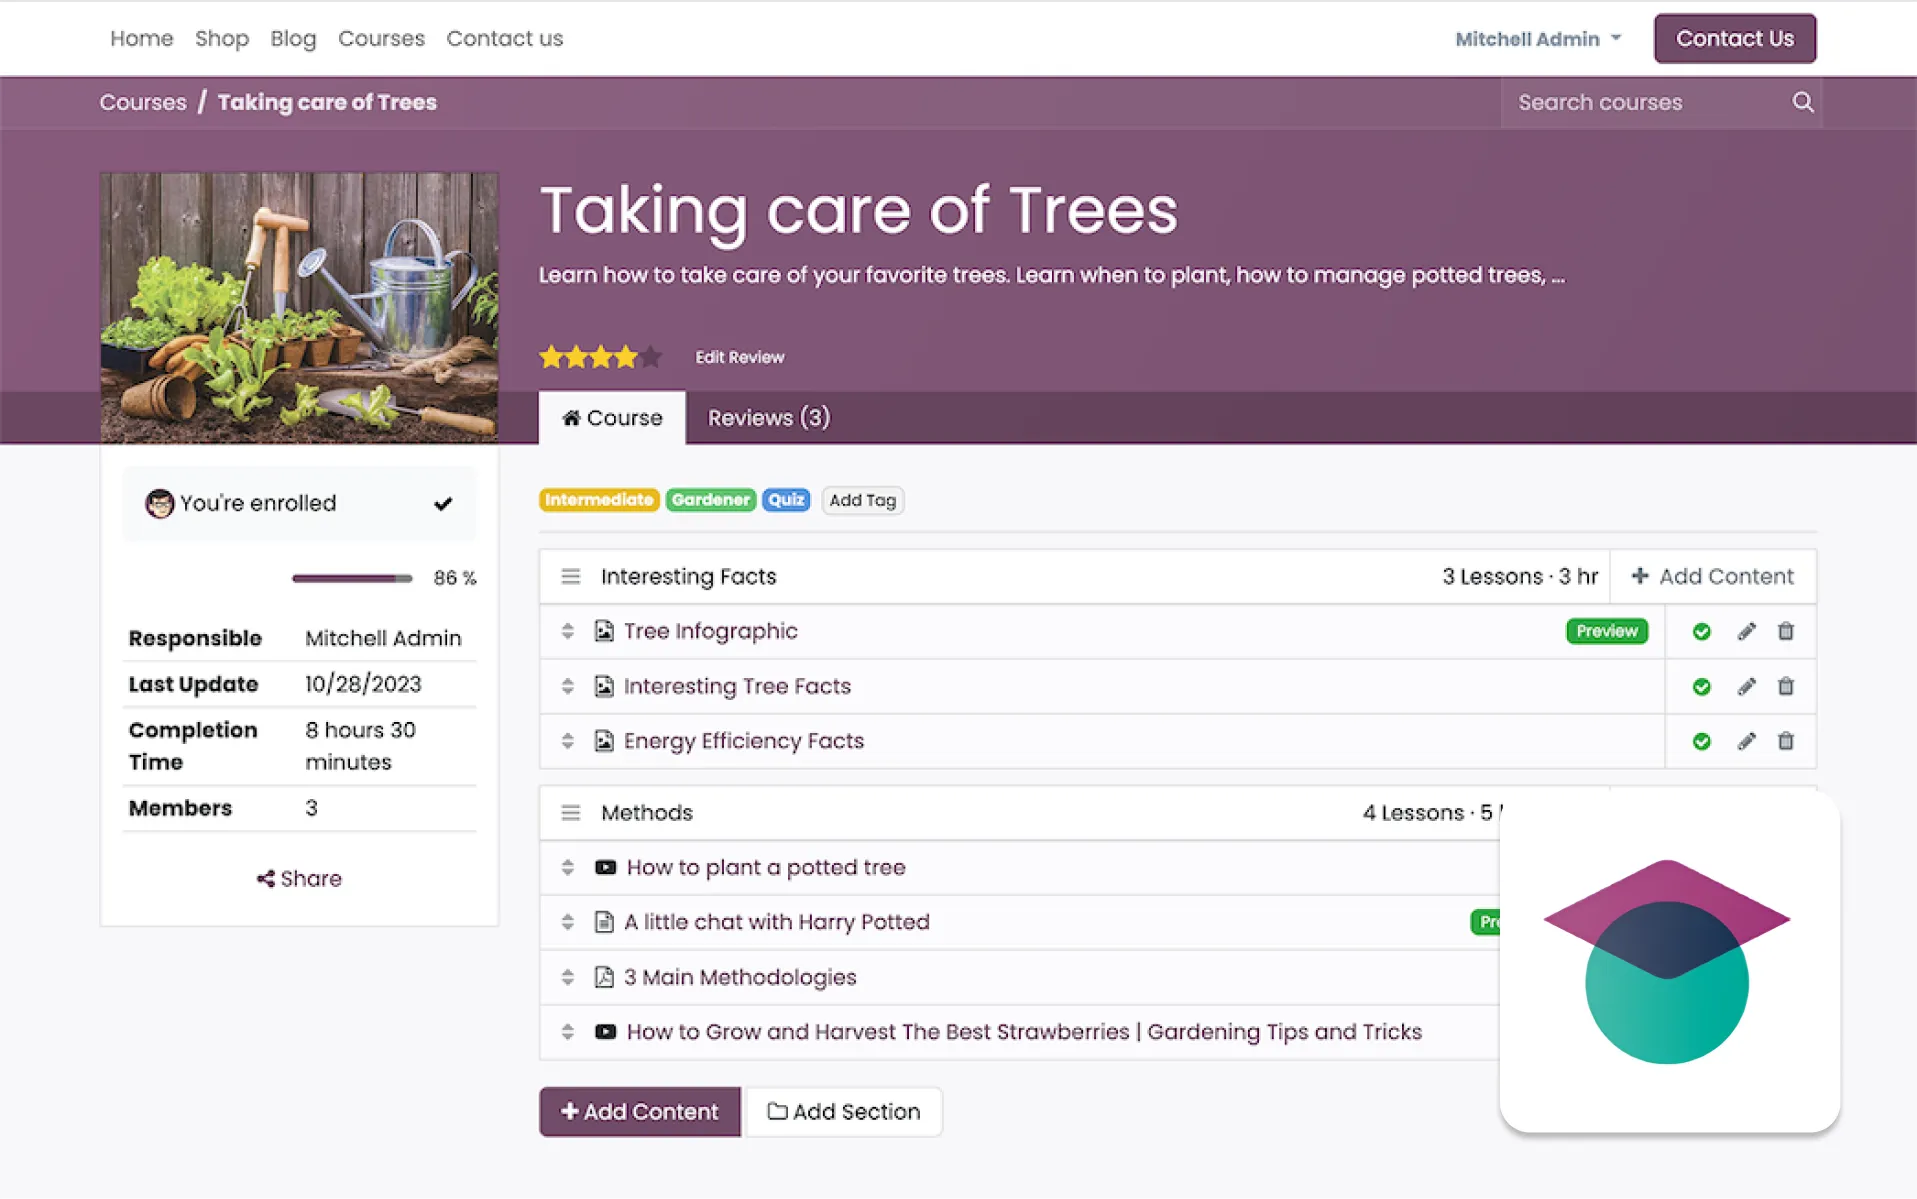This screenshot has height=1199, width=1917.
Task: Click the pencil edit icon for Tree Infographic
Action: pyautogui.click(x=1746, y=631)
